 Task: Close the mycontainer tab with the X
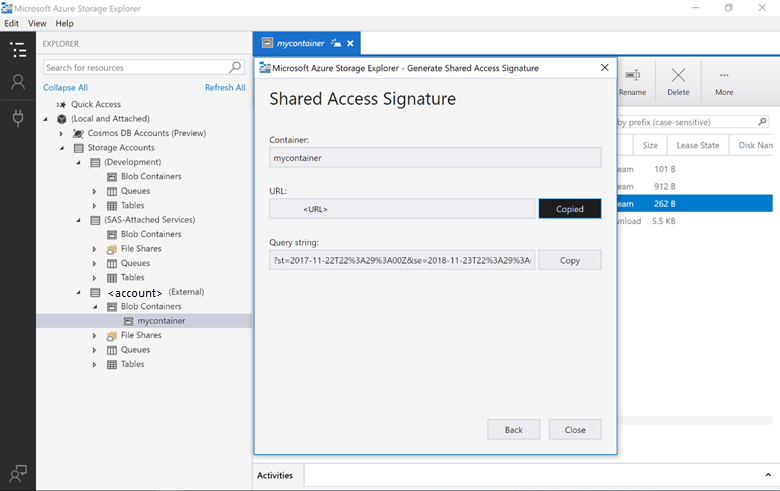pyautogui.click(x=350, y=43)
